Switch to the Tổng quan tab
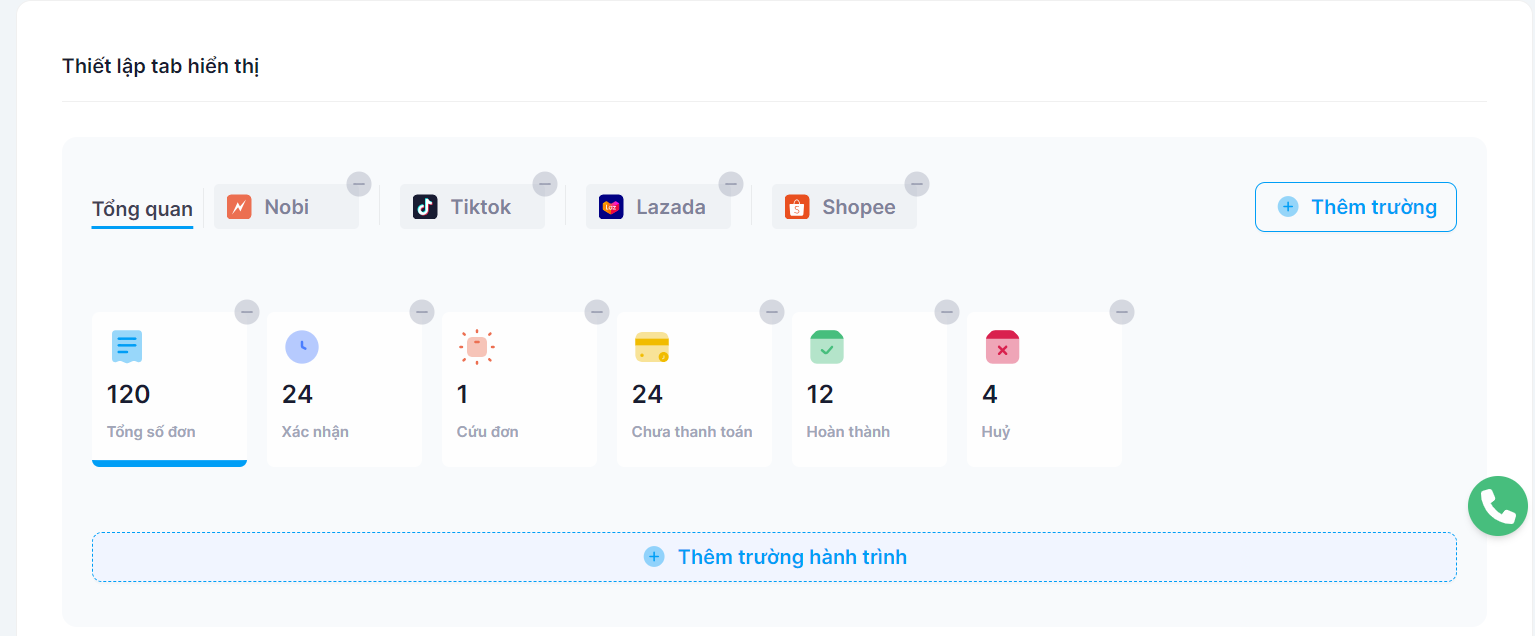 pyautogui.click(x=142, y=208)
